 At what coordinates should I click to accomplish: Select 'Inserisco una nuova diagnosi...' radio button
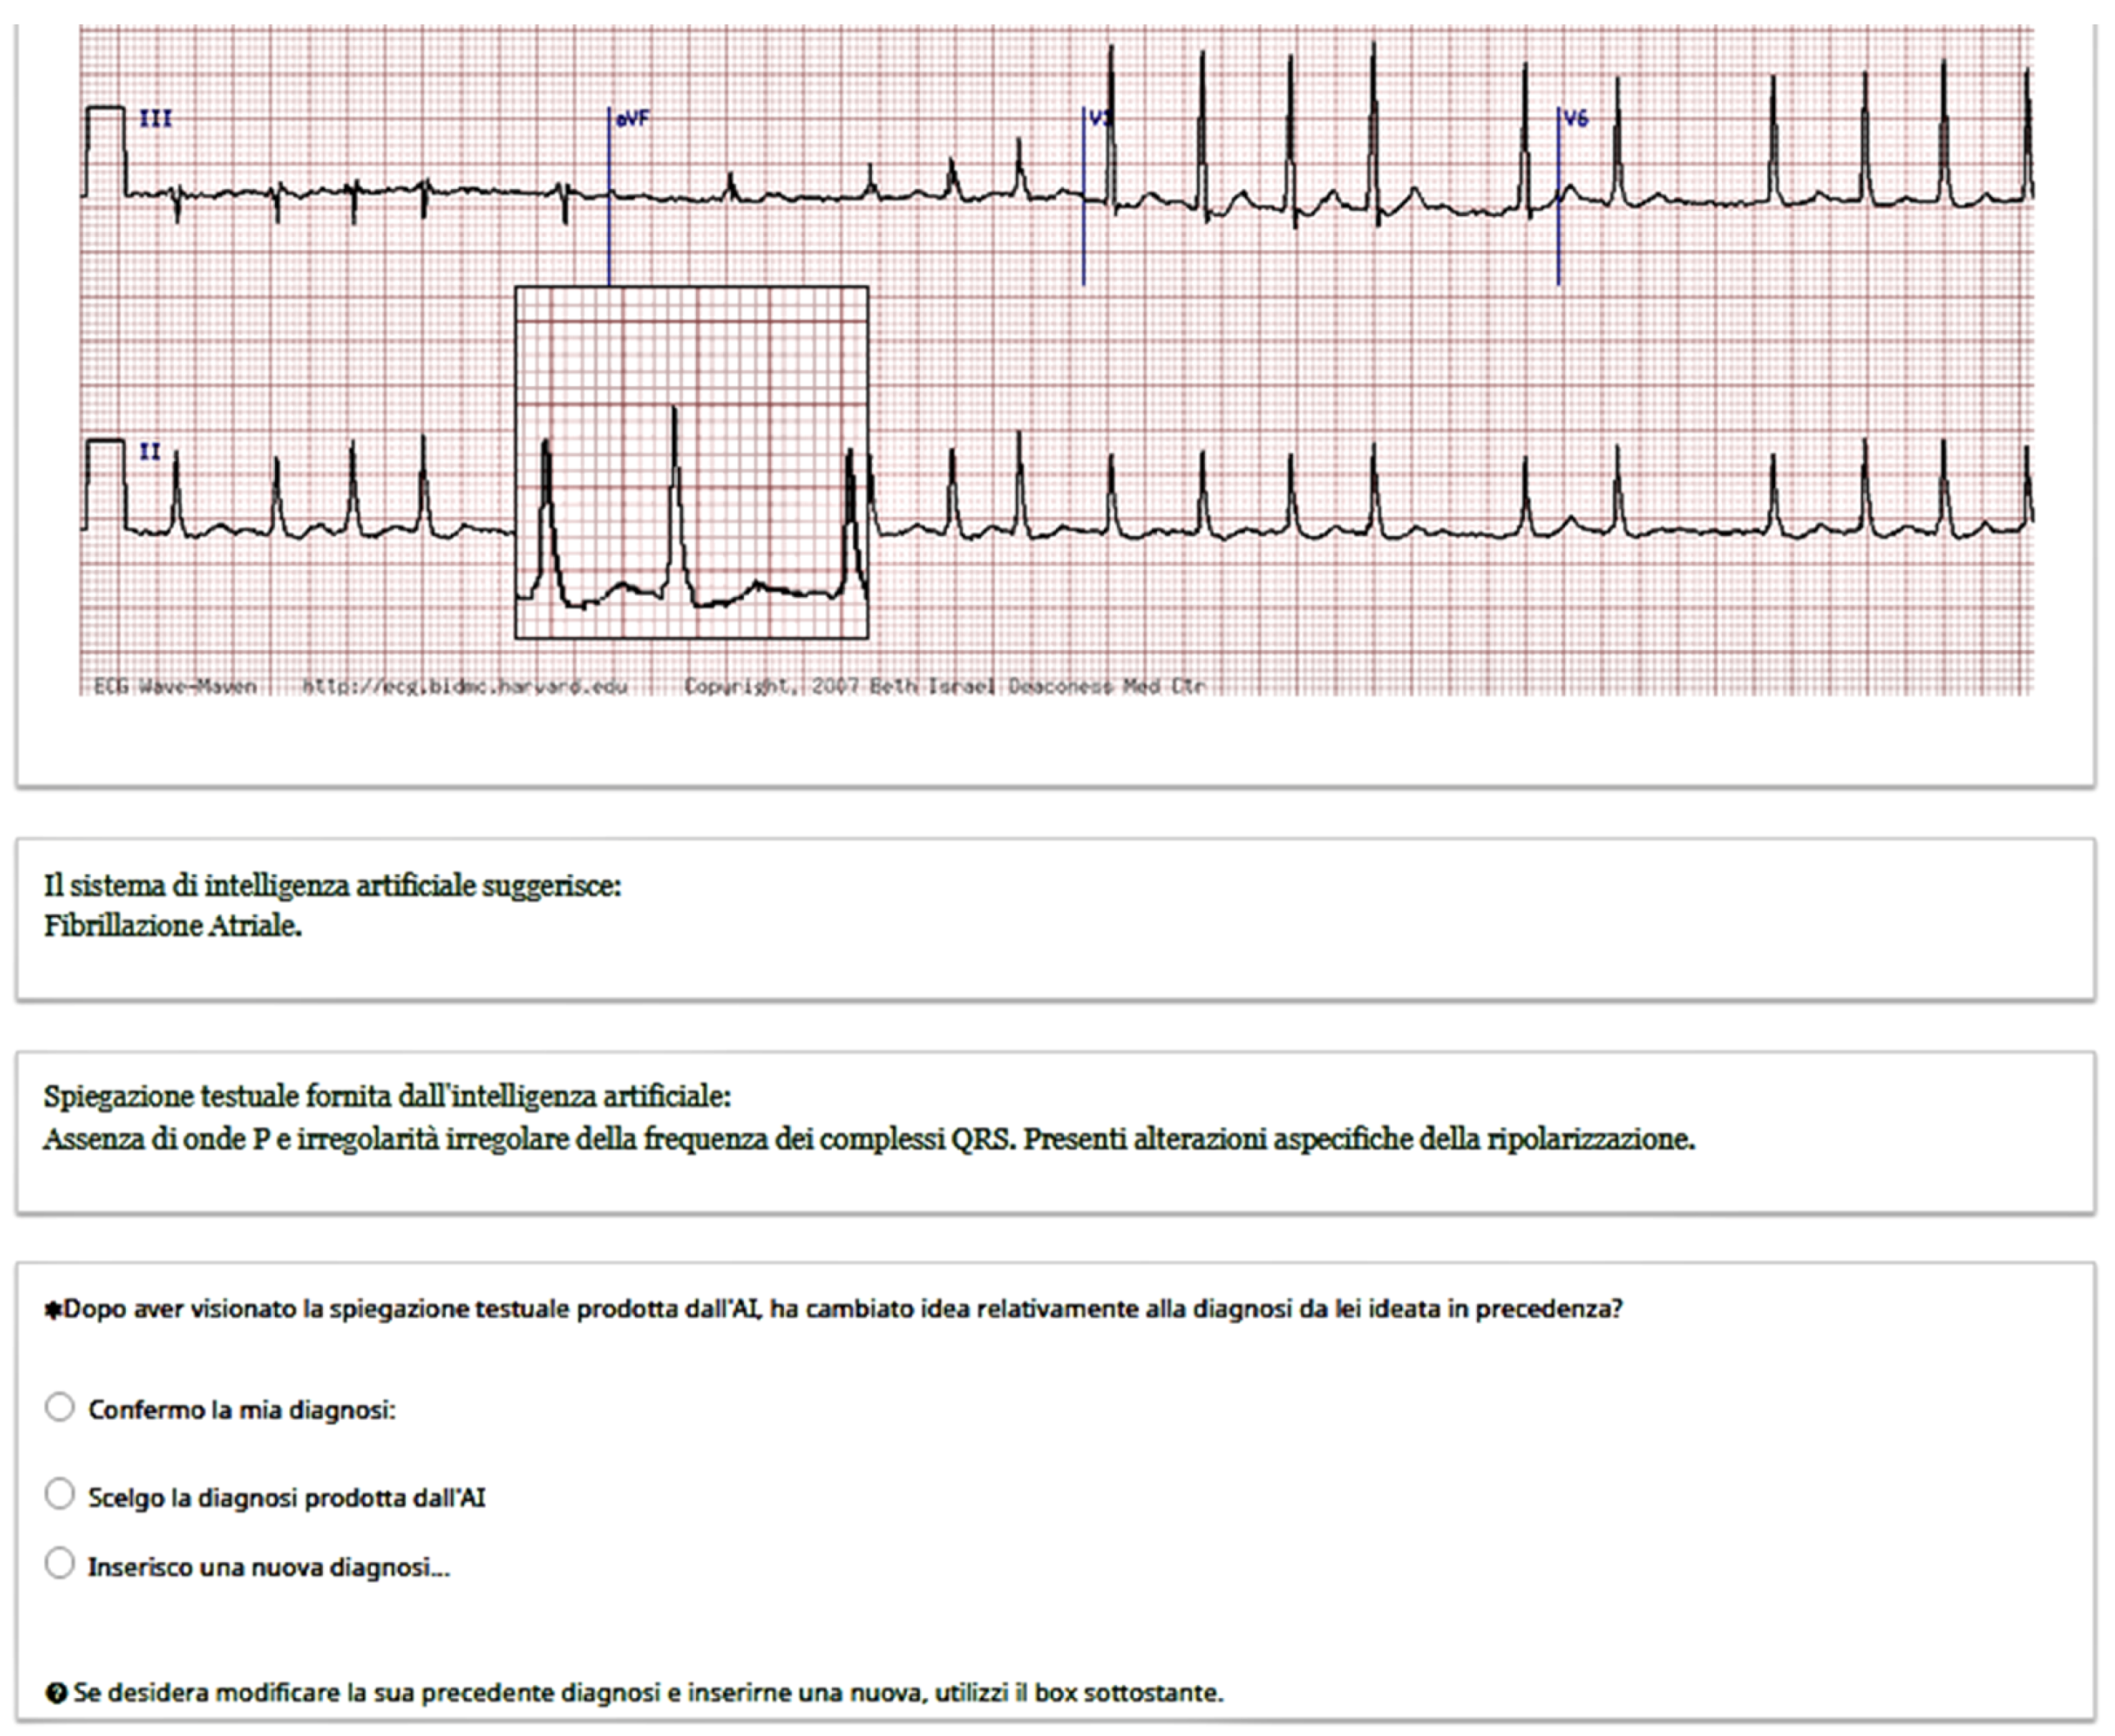pos(60,1563)
